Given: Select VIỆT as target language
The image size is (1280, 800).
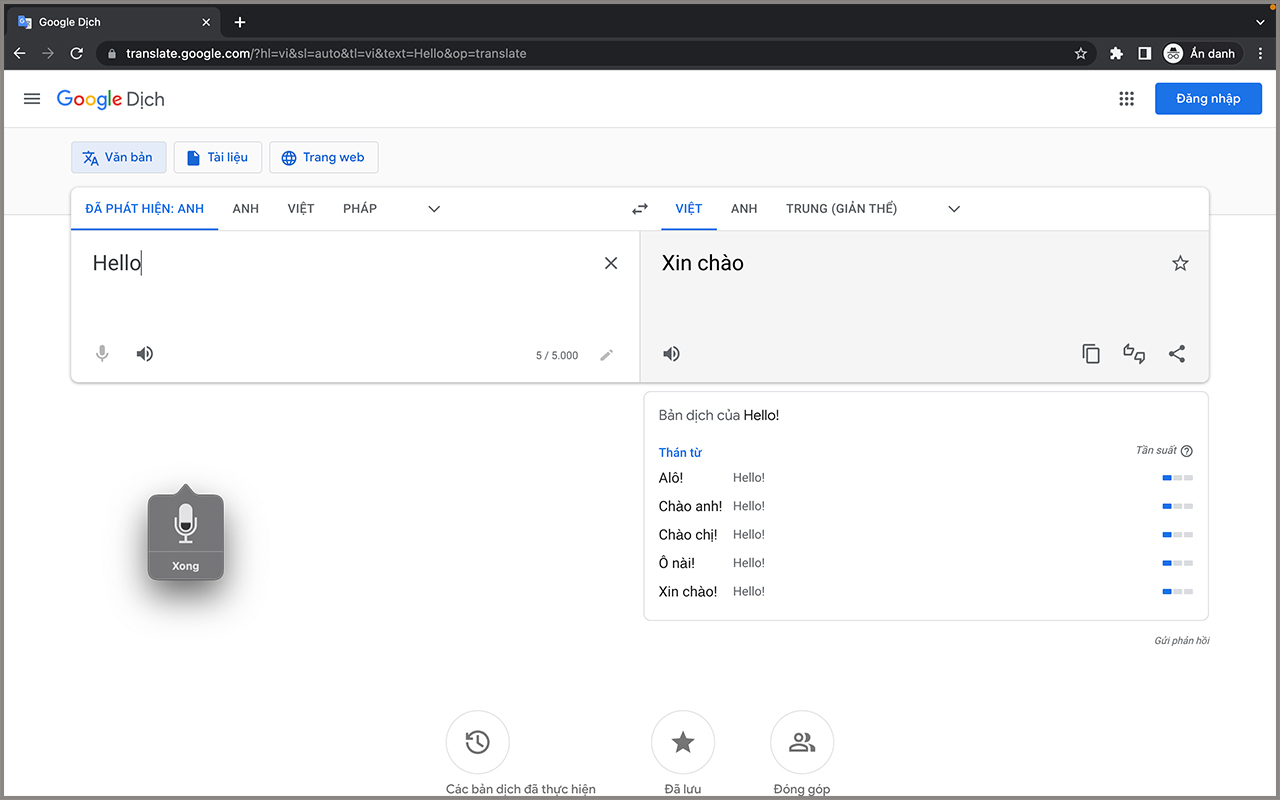Looking at the screenshot, I should coord(689,209).
